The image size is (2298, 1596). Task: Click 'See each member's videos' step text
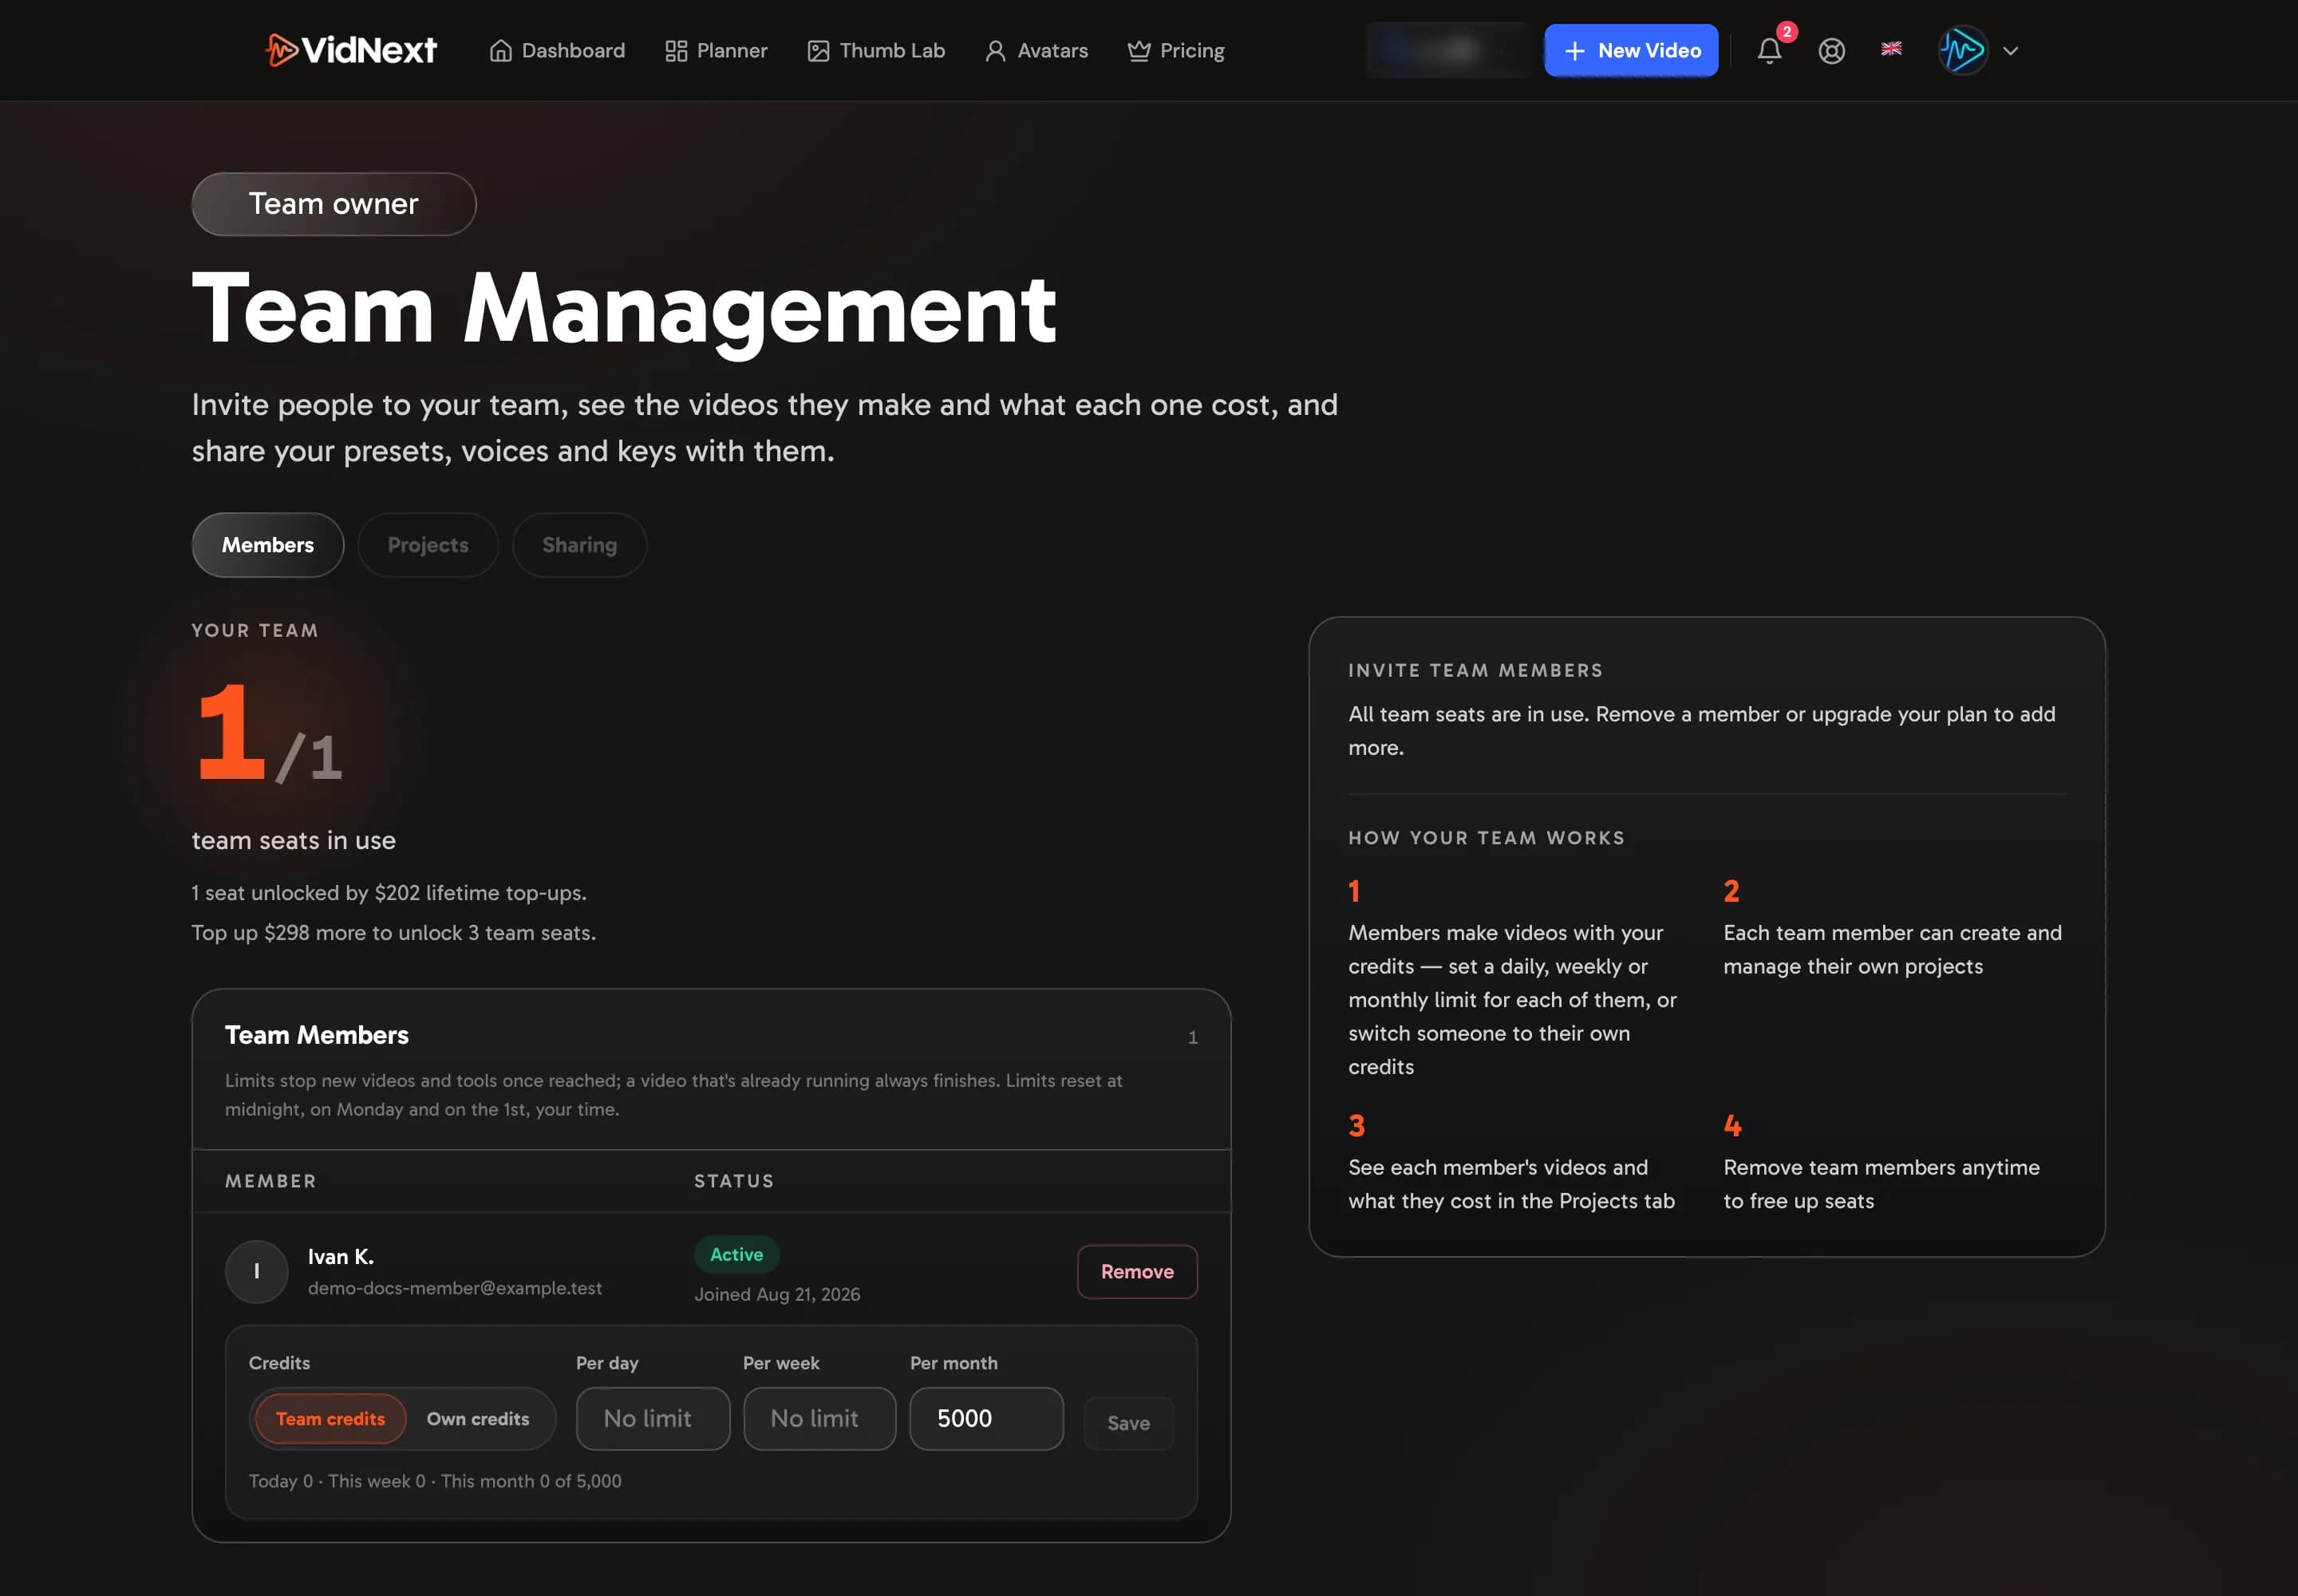click(x=1511, y=1184)
